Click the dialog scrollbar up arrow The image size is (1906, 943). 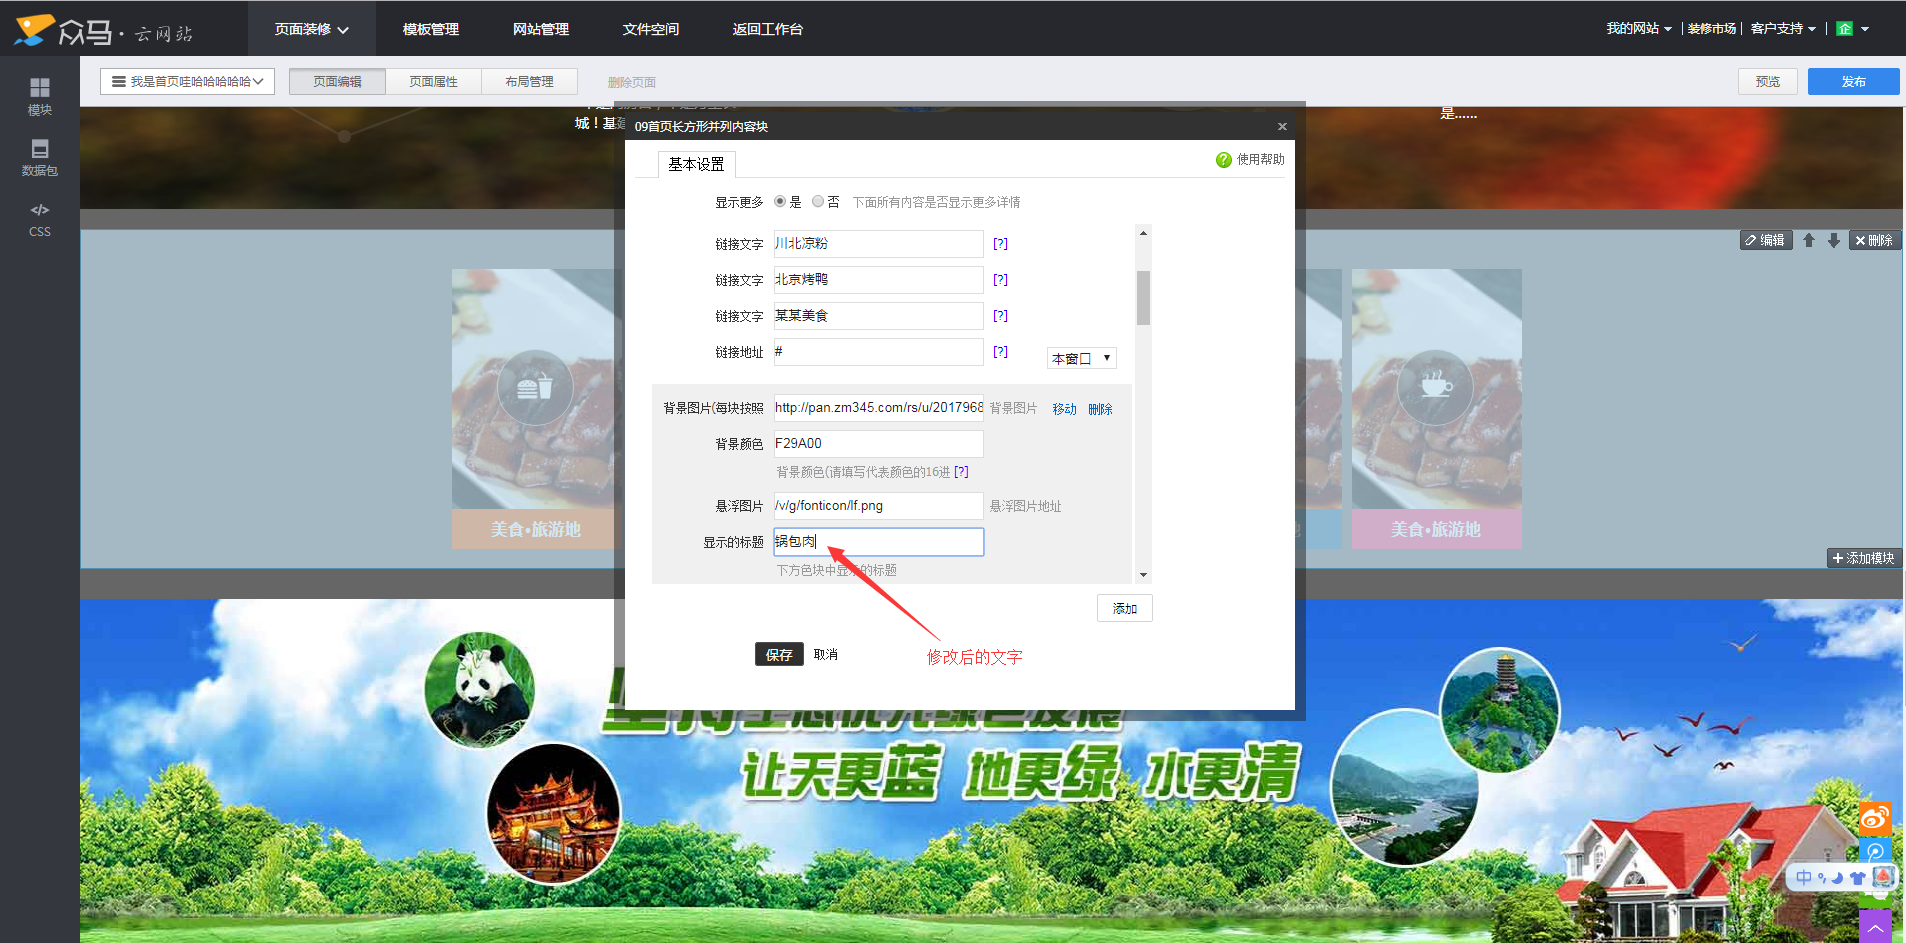[x=1143, y=233]
